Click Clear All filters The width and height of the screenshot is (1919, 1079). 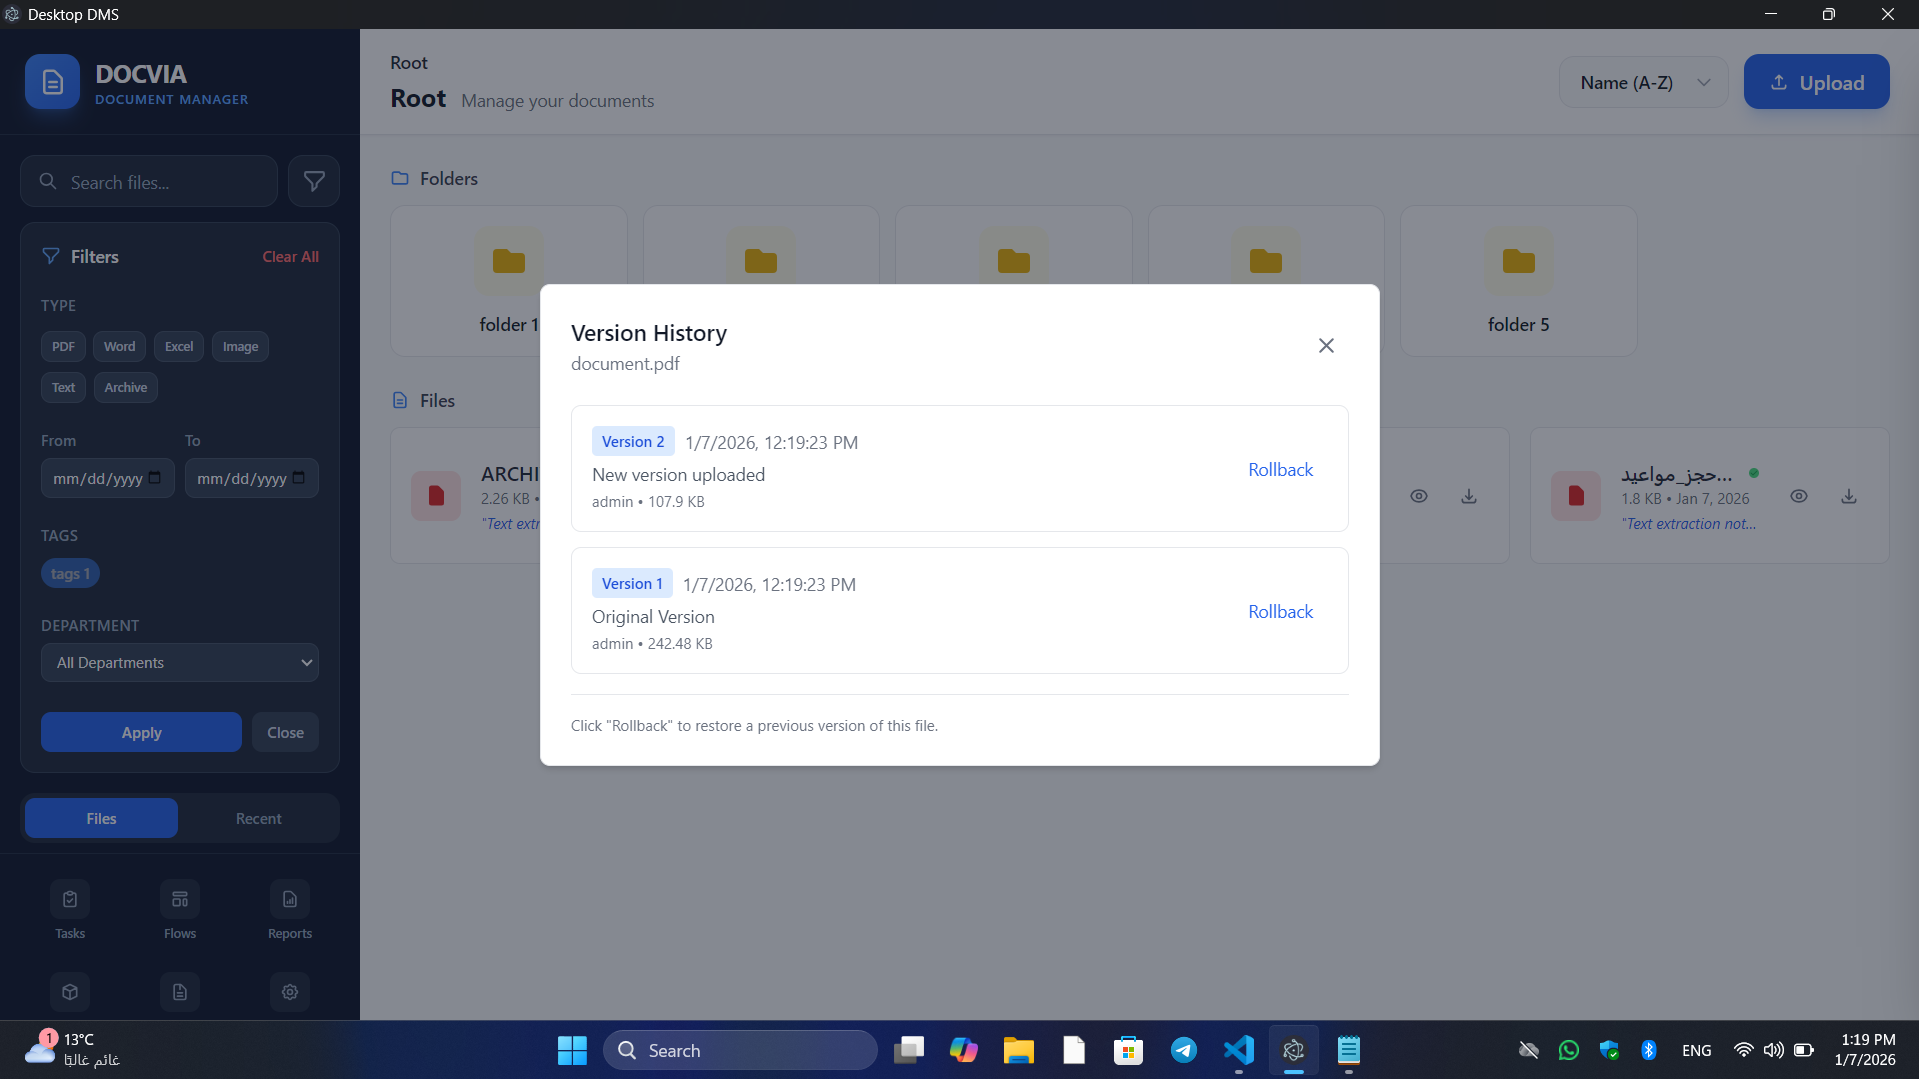(x=291, y=257)
